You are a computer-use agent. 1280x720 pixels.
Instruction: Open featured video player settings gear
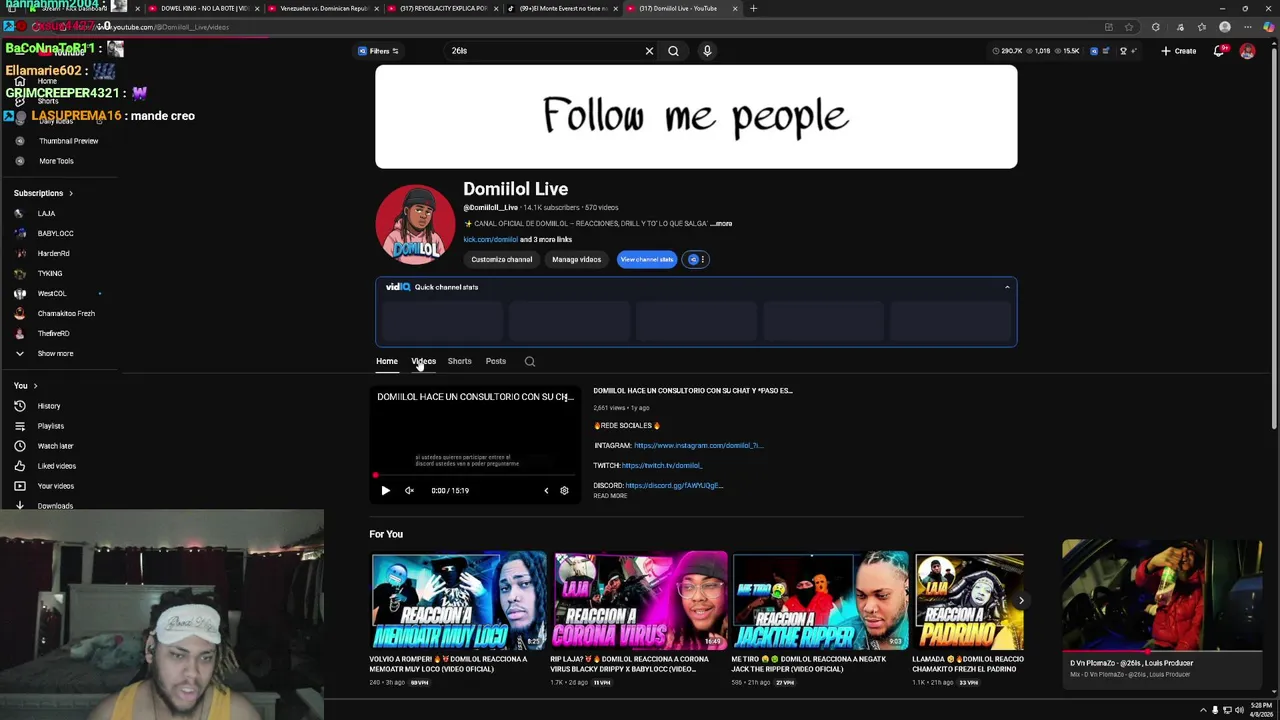564,491
